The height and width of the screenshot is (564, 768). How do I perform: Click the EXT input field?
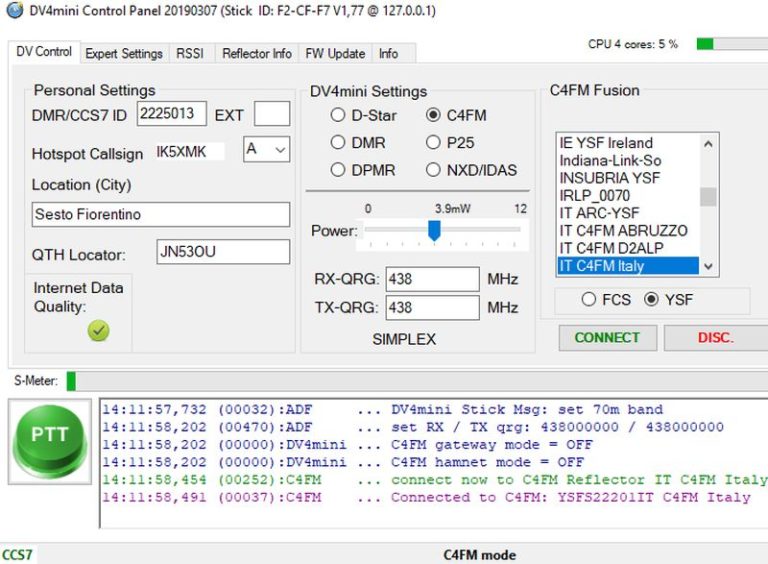click(272, 114)
